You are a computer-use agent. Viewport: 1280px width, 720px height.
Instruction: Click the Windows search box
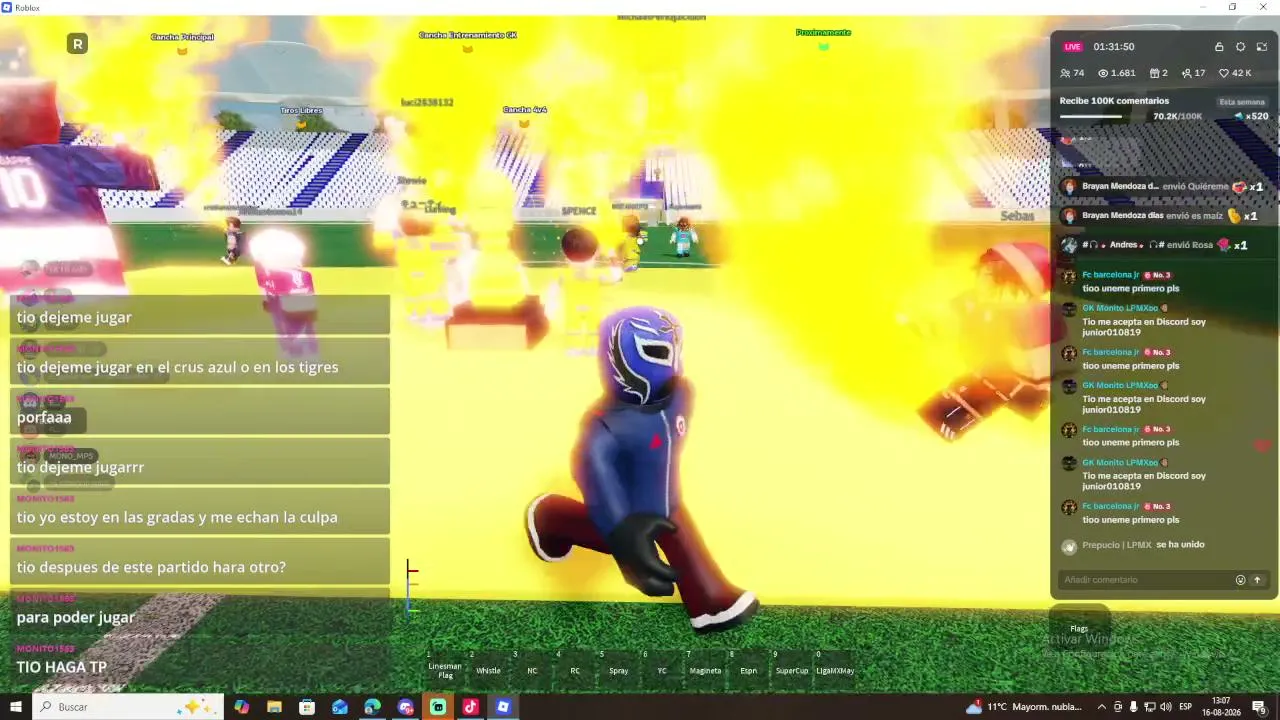[130, 707]
